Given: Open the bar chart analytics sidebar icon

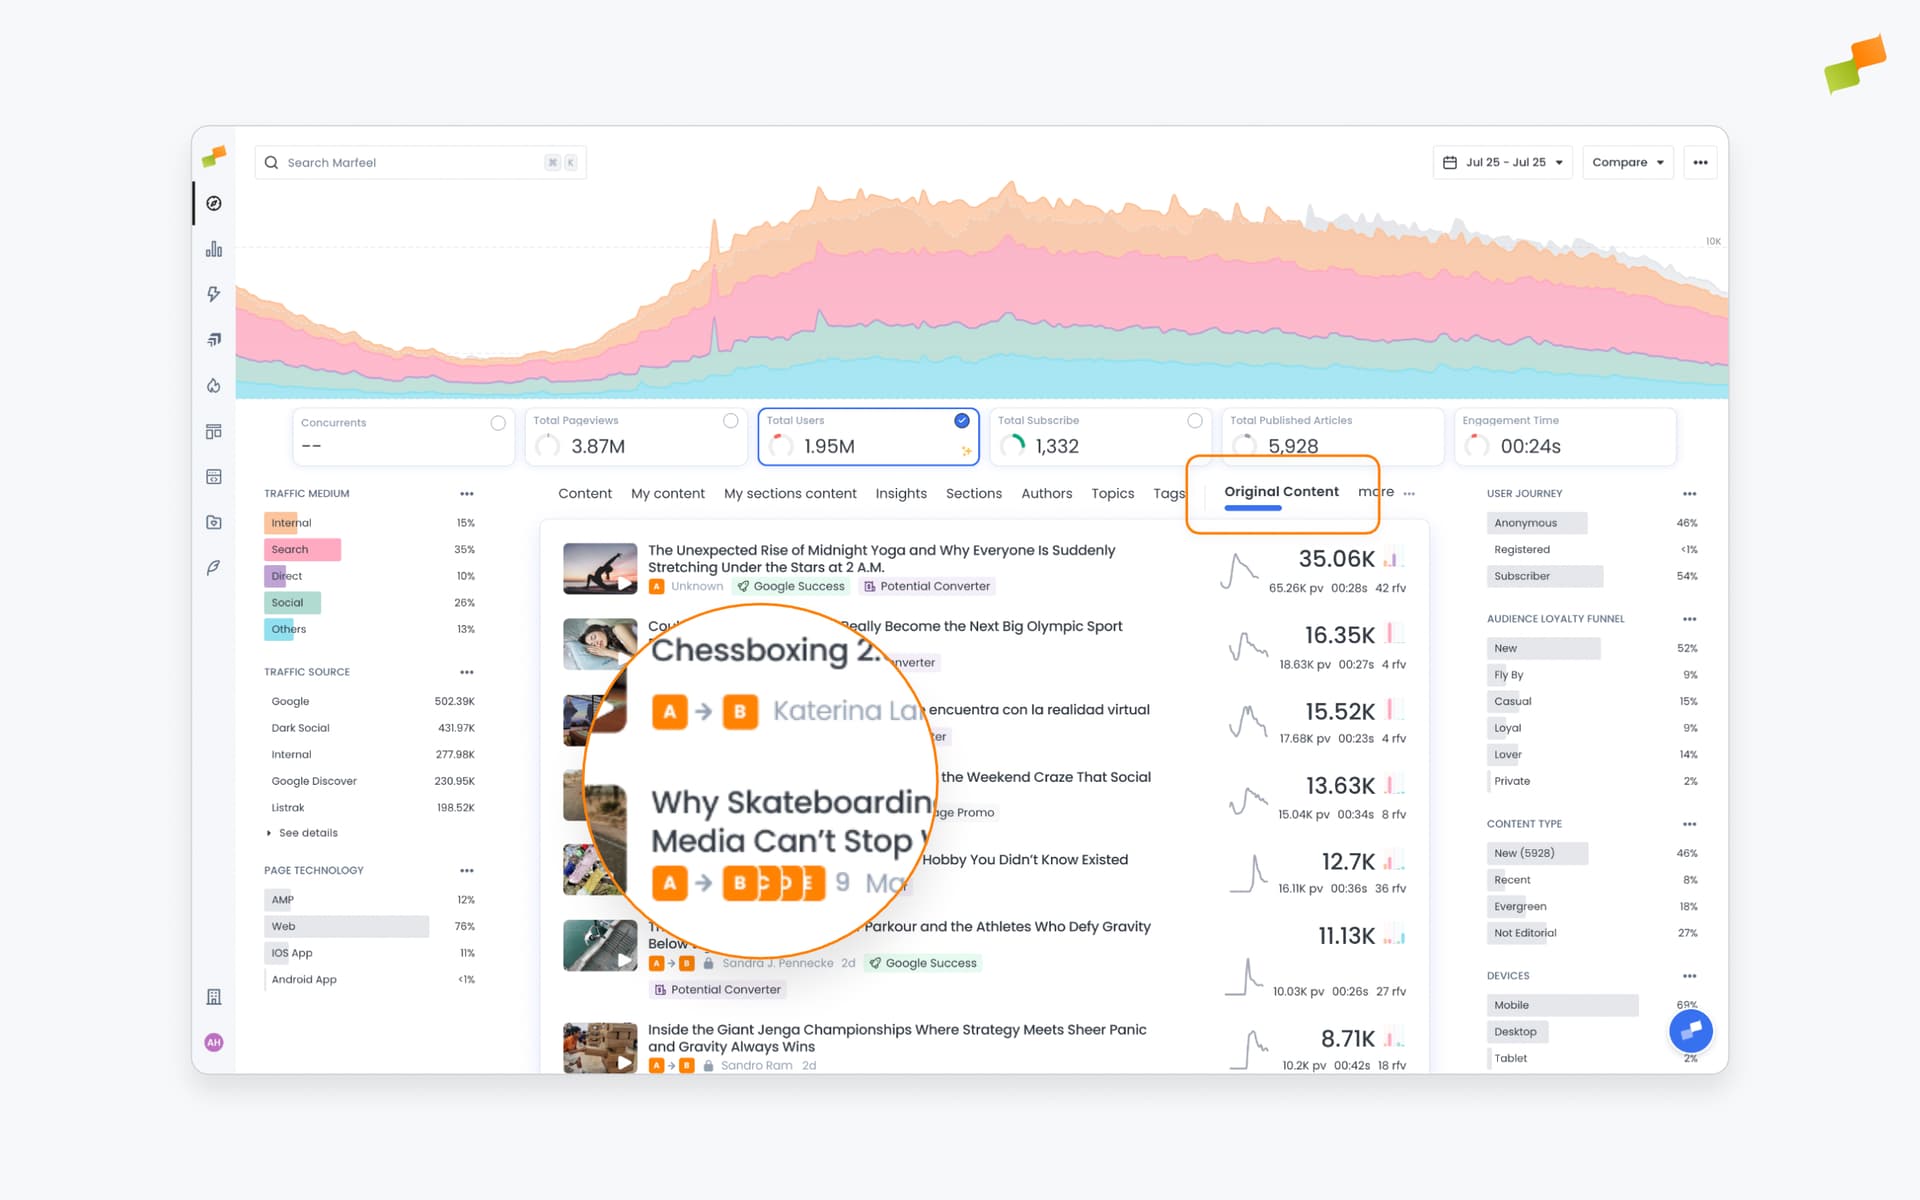Looking at the screenshot, I should tap(214, 249).
